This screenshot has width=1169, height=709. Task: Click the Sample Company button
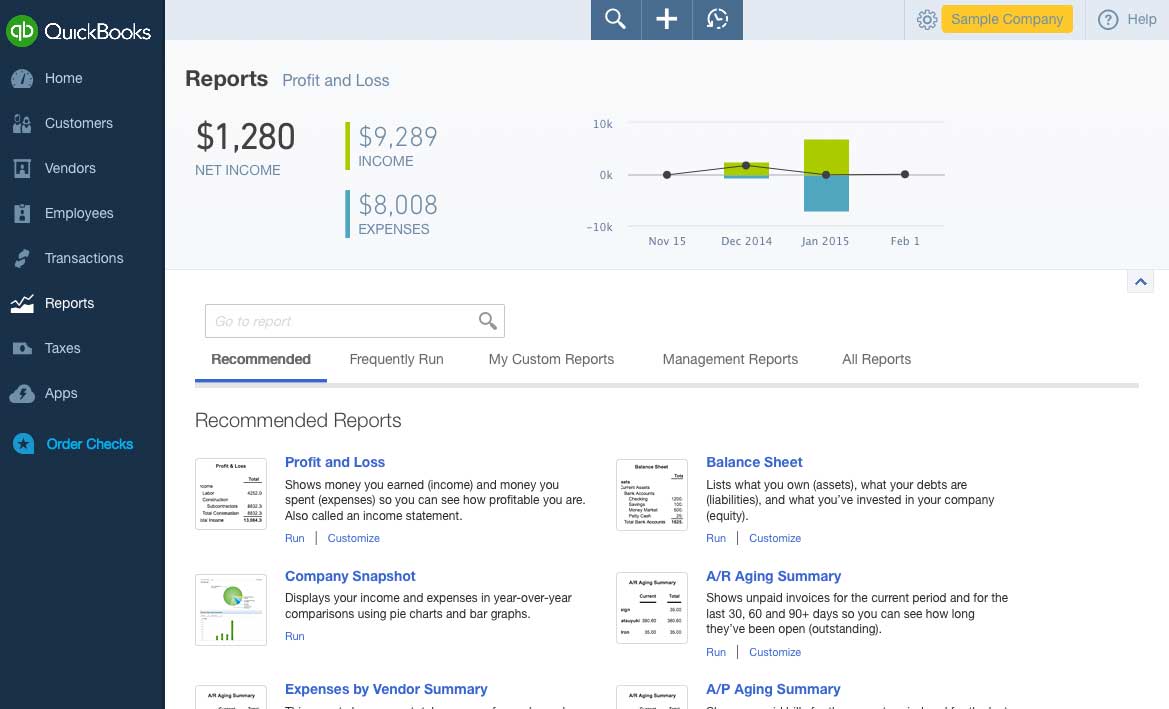coord(1006,19)
